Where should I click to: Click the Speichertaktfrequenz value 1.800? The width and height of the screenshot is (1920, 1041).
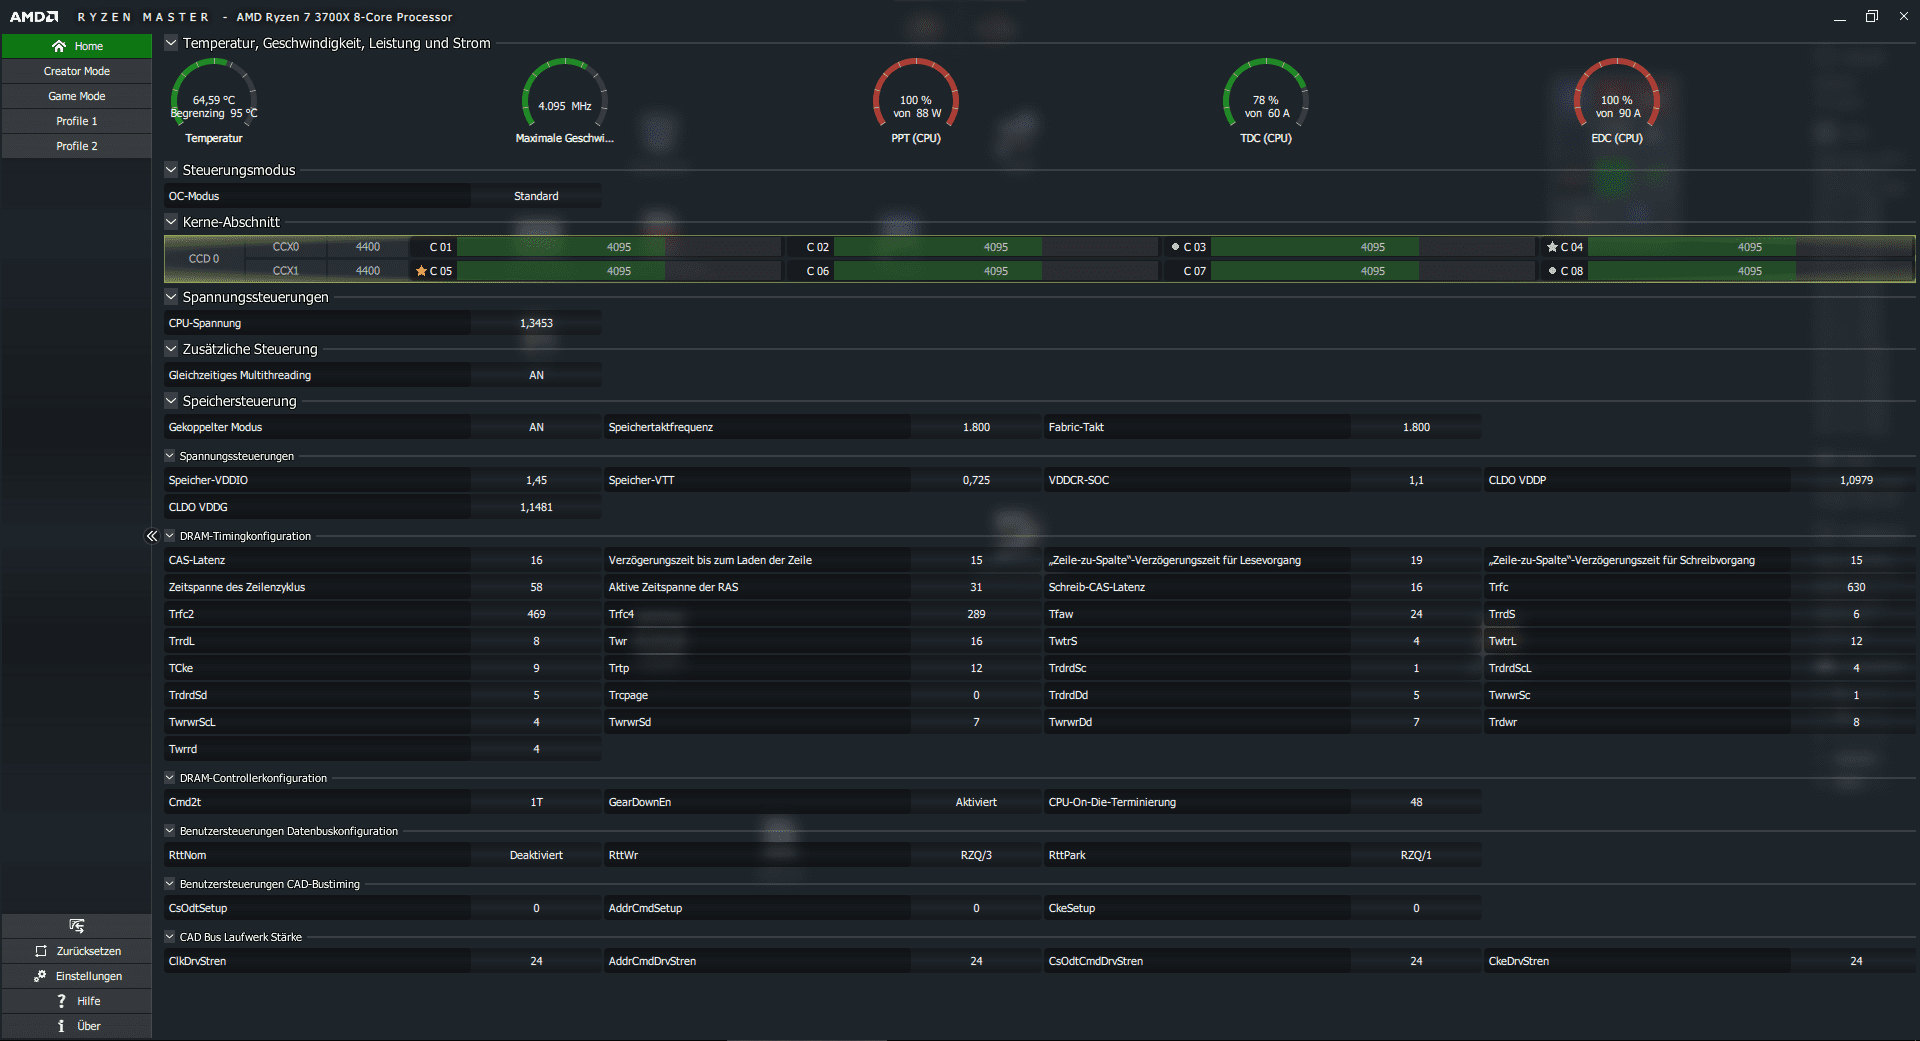point(976,427)
